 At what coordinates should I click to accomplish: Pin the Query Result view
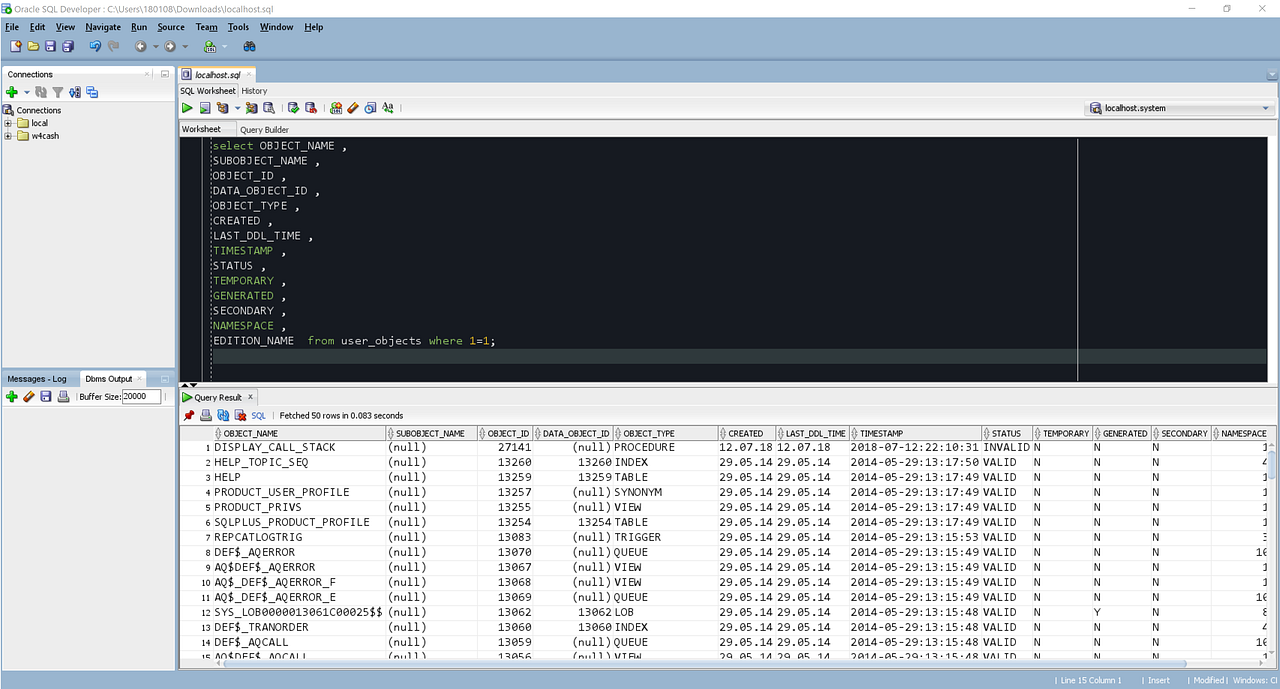point(190,414)
